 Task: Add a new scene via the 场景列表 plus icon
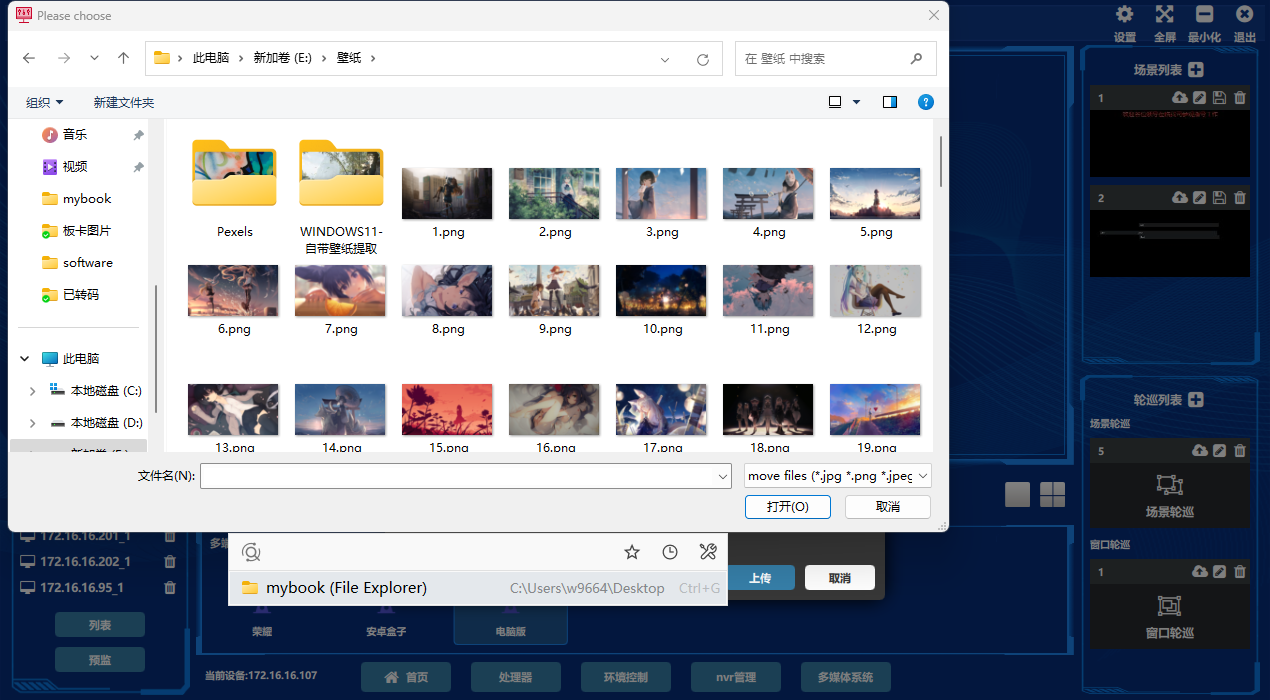coord(1195,70)
